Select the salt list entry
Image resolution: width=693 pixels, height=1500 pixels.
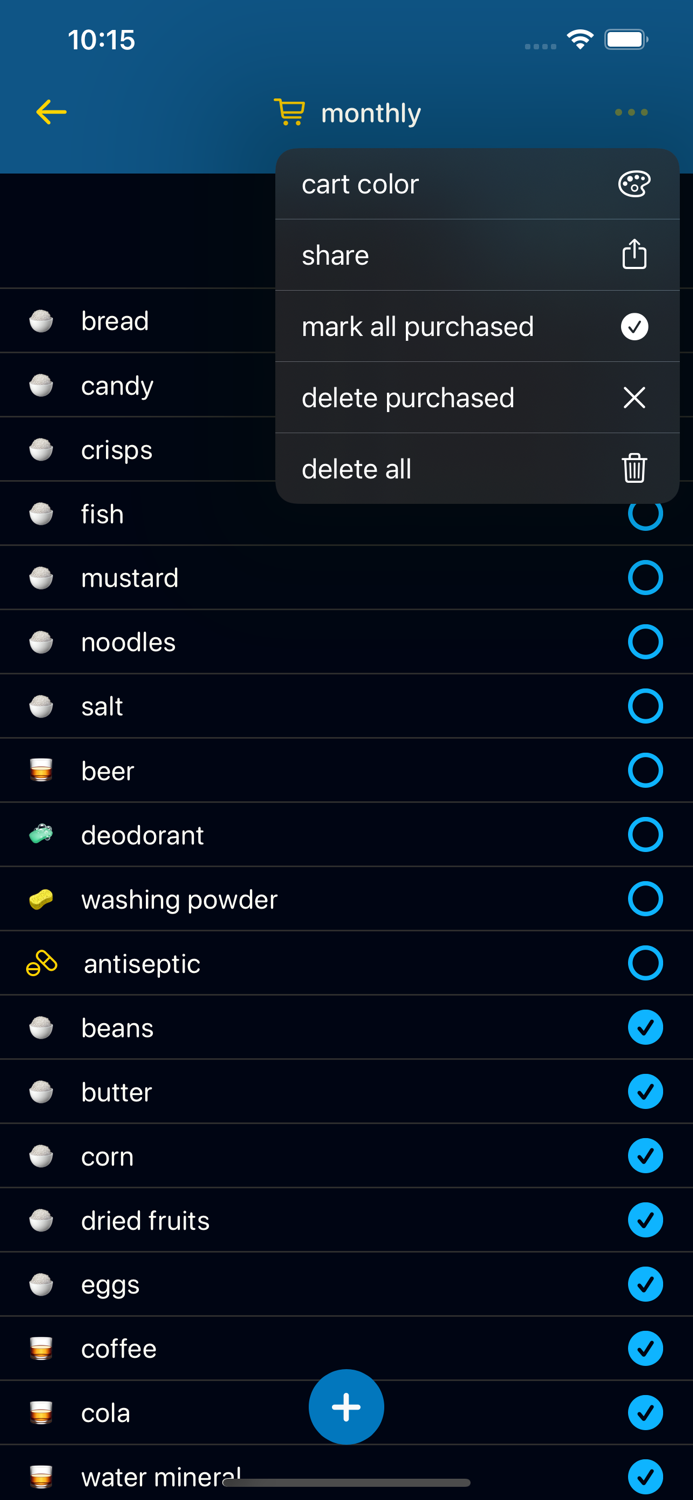[102, 707]
